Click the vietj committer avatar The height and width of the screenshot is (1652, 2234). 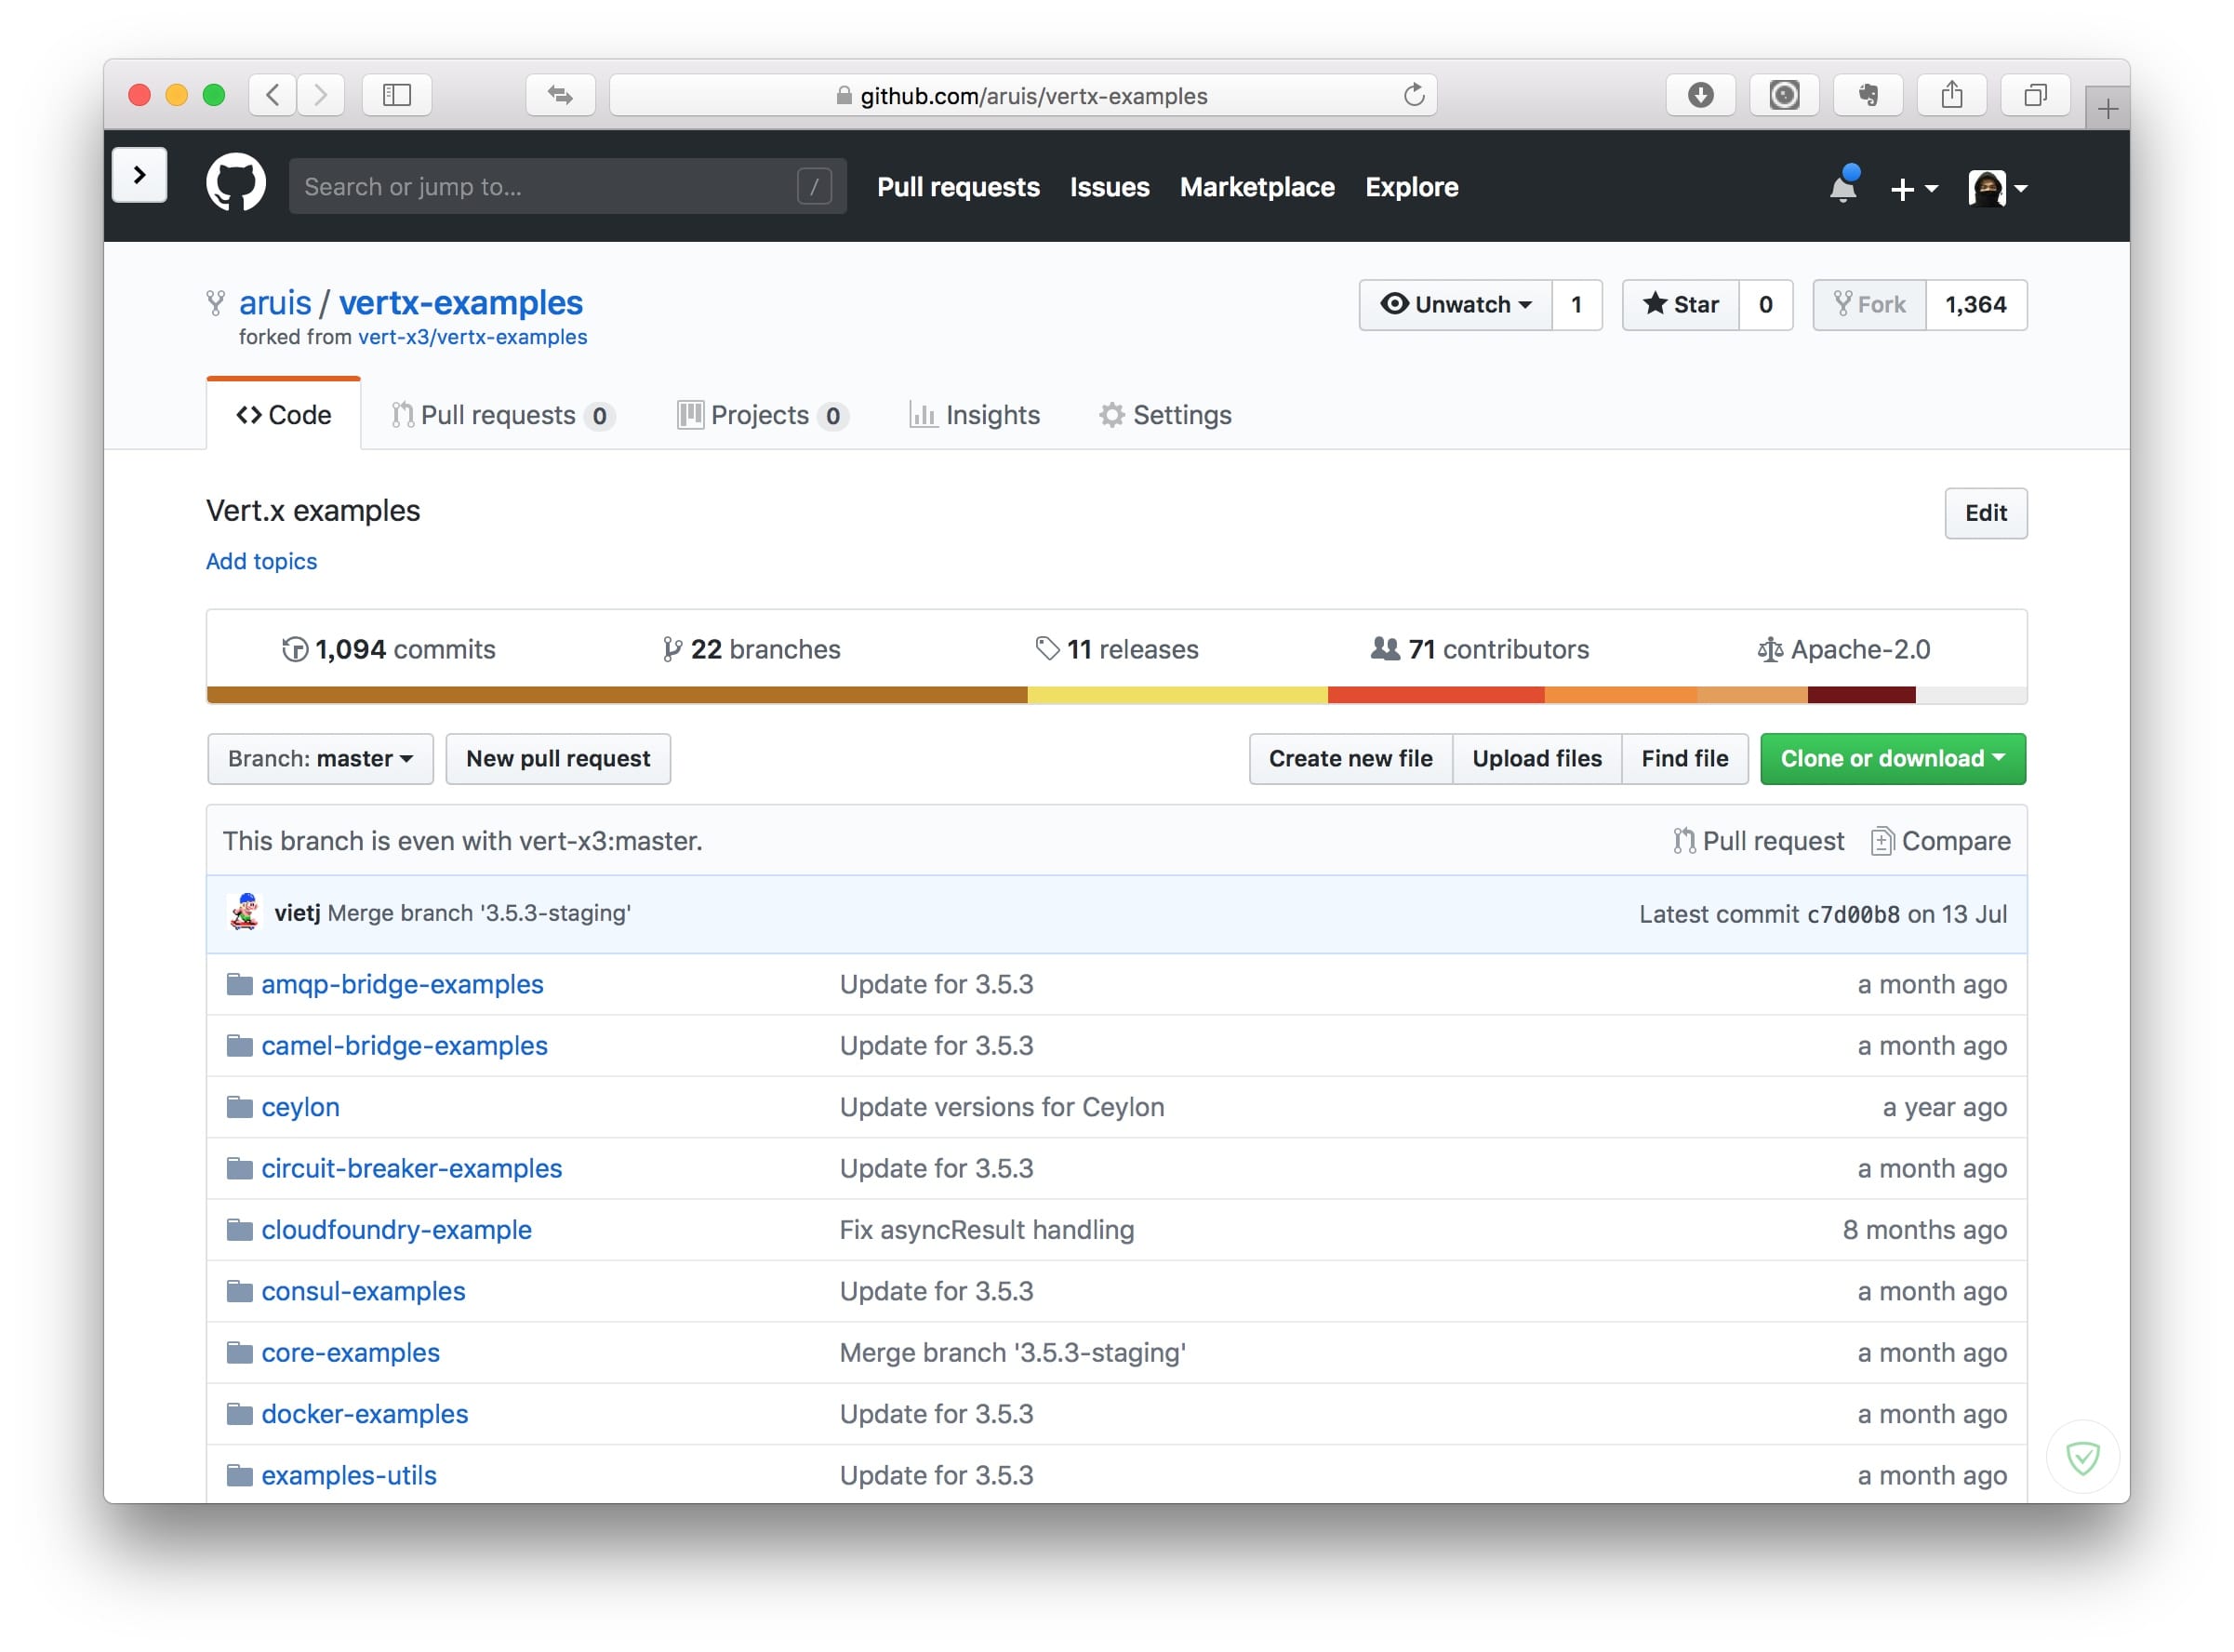click(243, 913)
